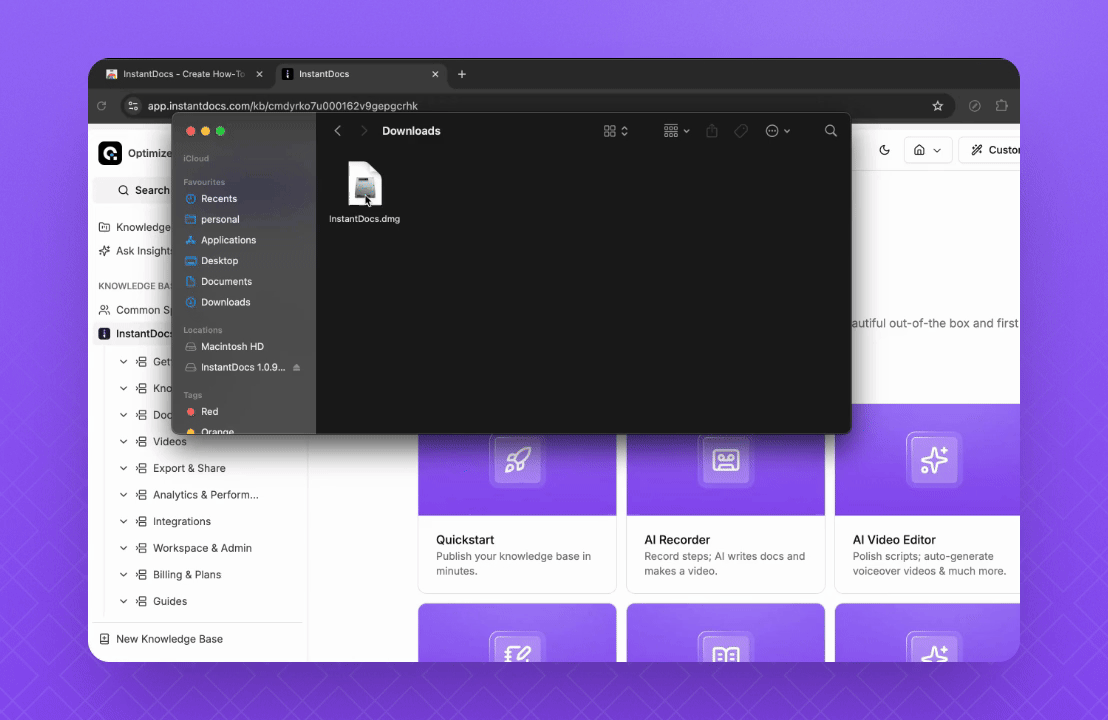Image resolution: width=1108 pixels, height=720 pixels.
Task: Open a new browser tab
Action: 462,74
